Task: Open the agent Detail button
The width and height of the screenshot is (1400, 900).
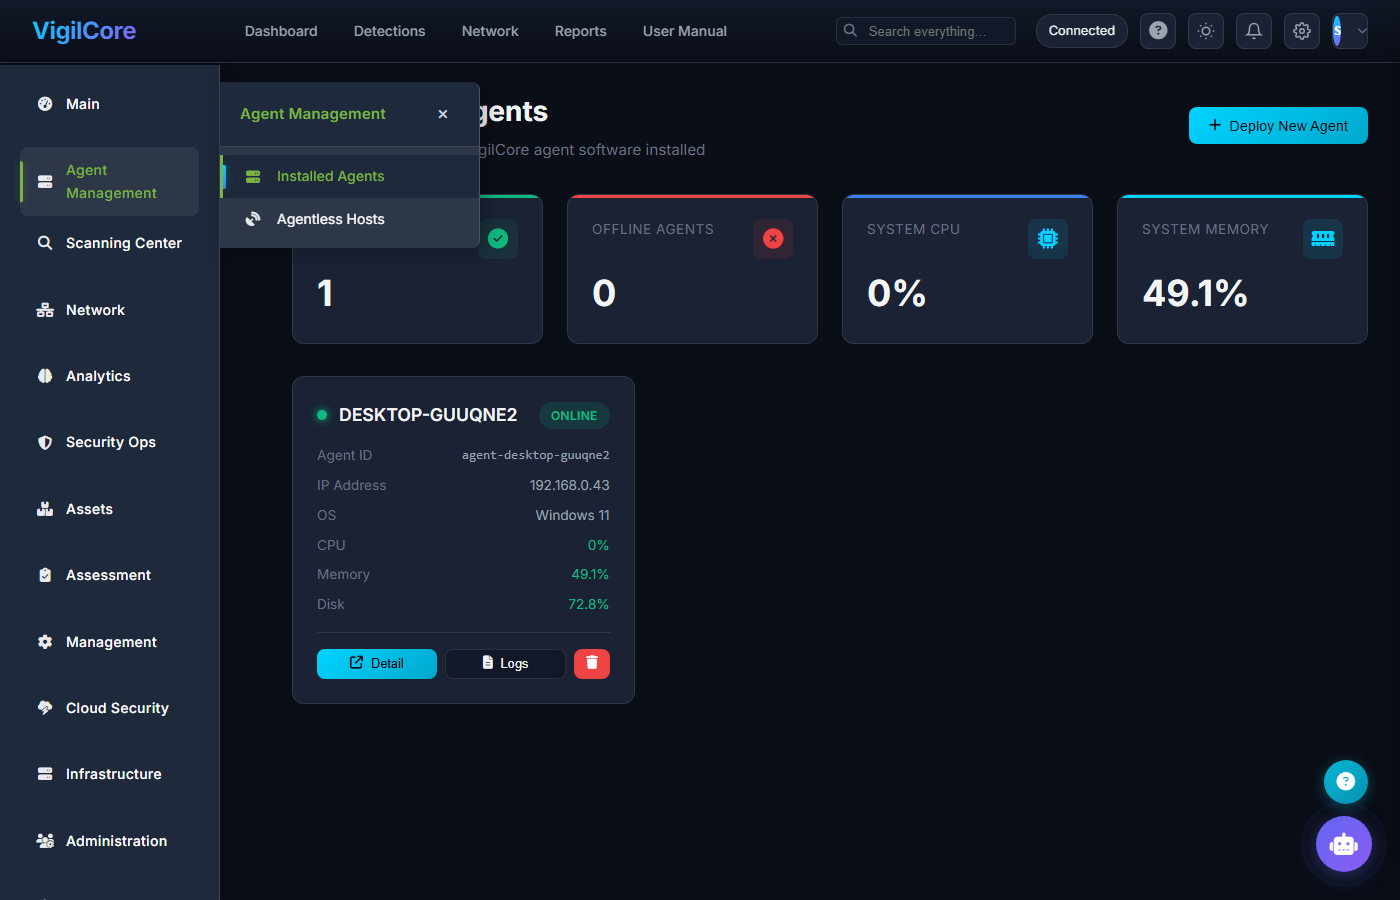Action: point(377,663)
